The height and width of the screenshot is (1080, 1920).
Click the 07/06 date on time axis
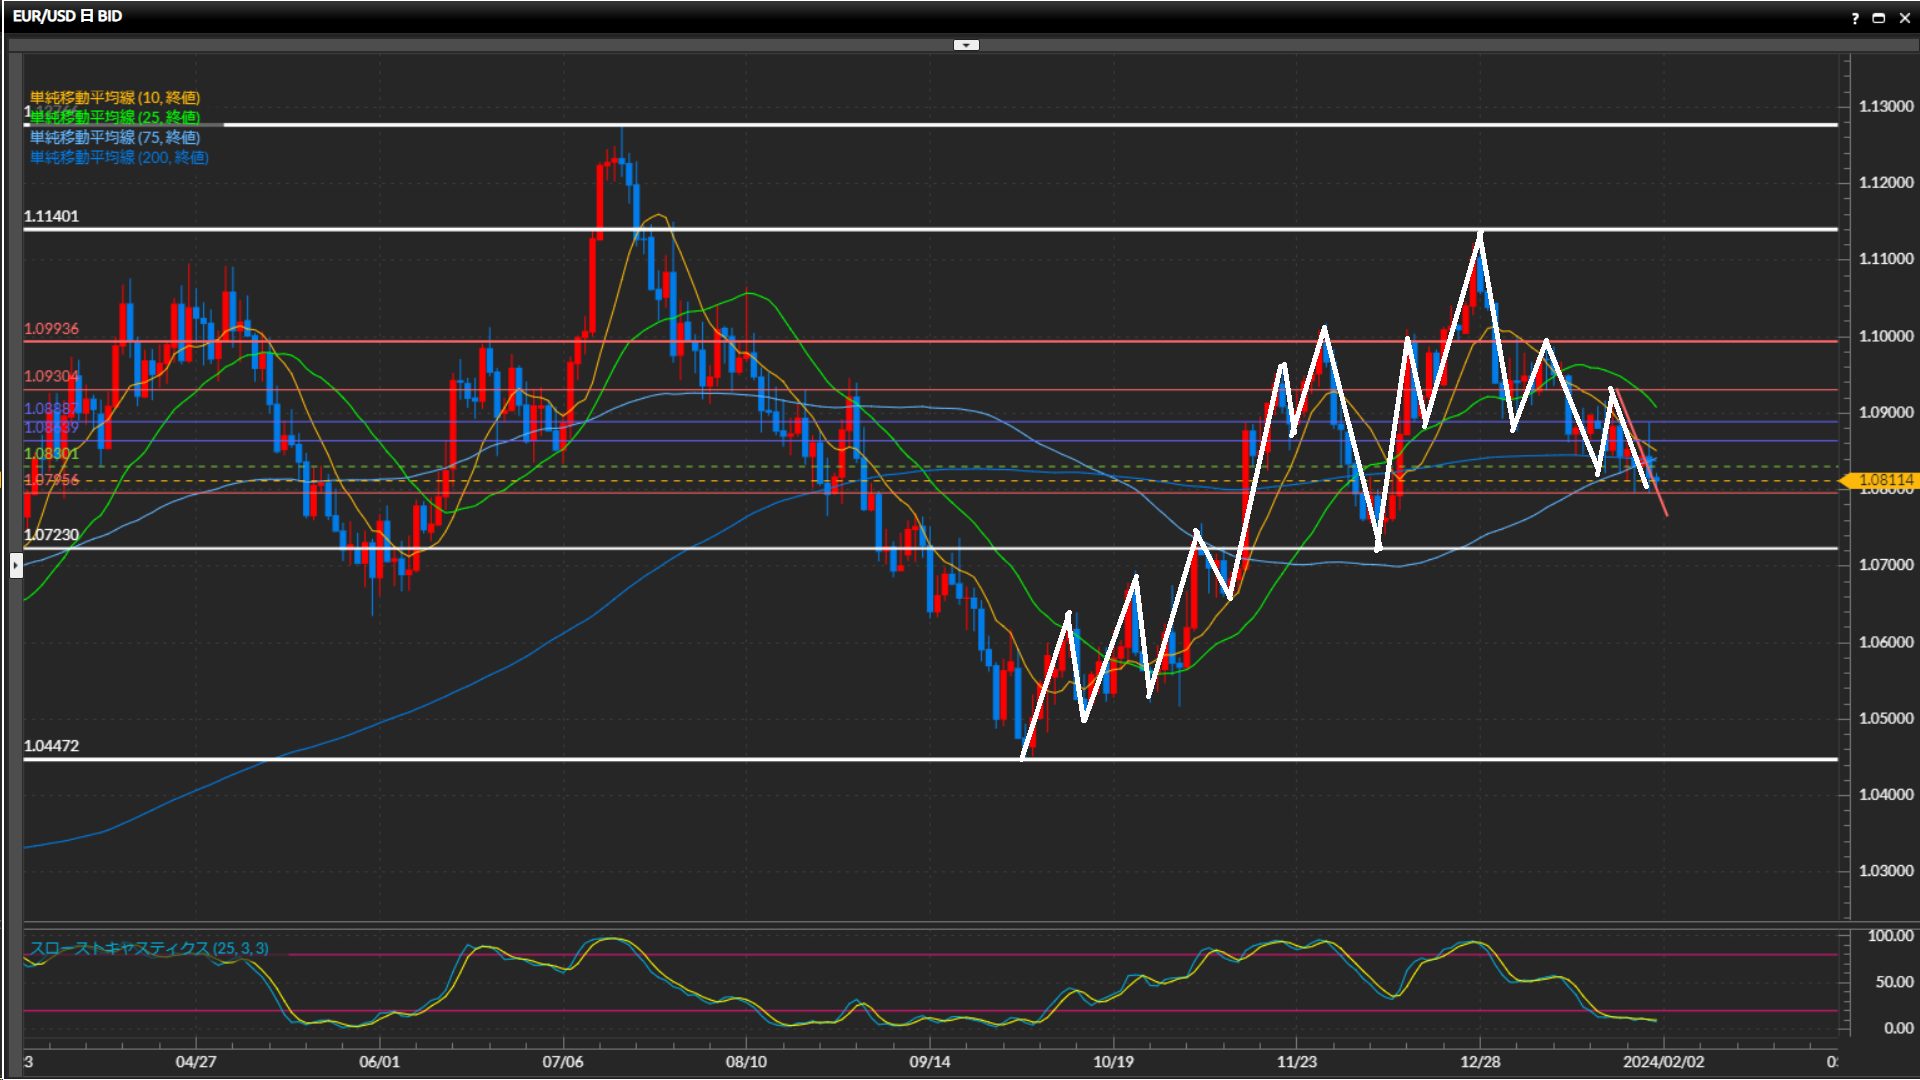562,1062
